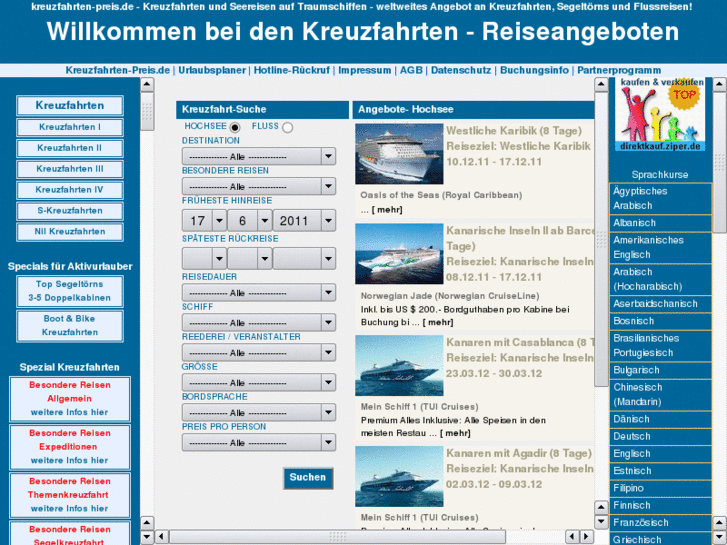
Task: Click the left sidebar scroll-up arrow
Action: point(147,84)
